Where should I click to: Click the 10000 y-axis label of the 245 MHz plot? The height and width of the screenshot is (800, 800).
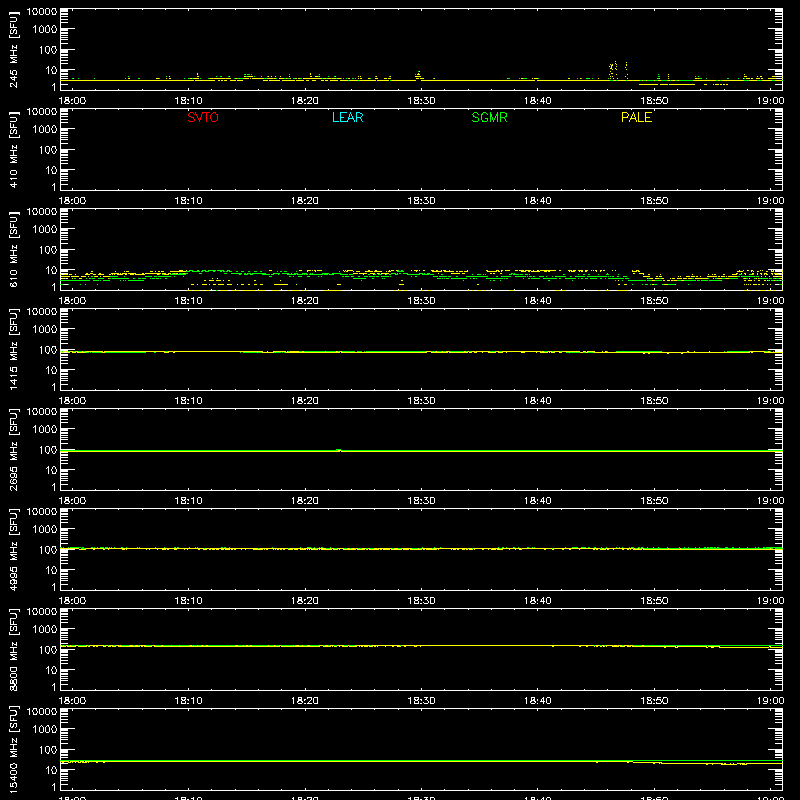coord(42,12)
